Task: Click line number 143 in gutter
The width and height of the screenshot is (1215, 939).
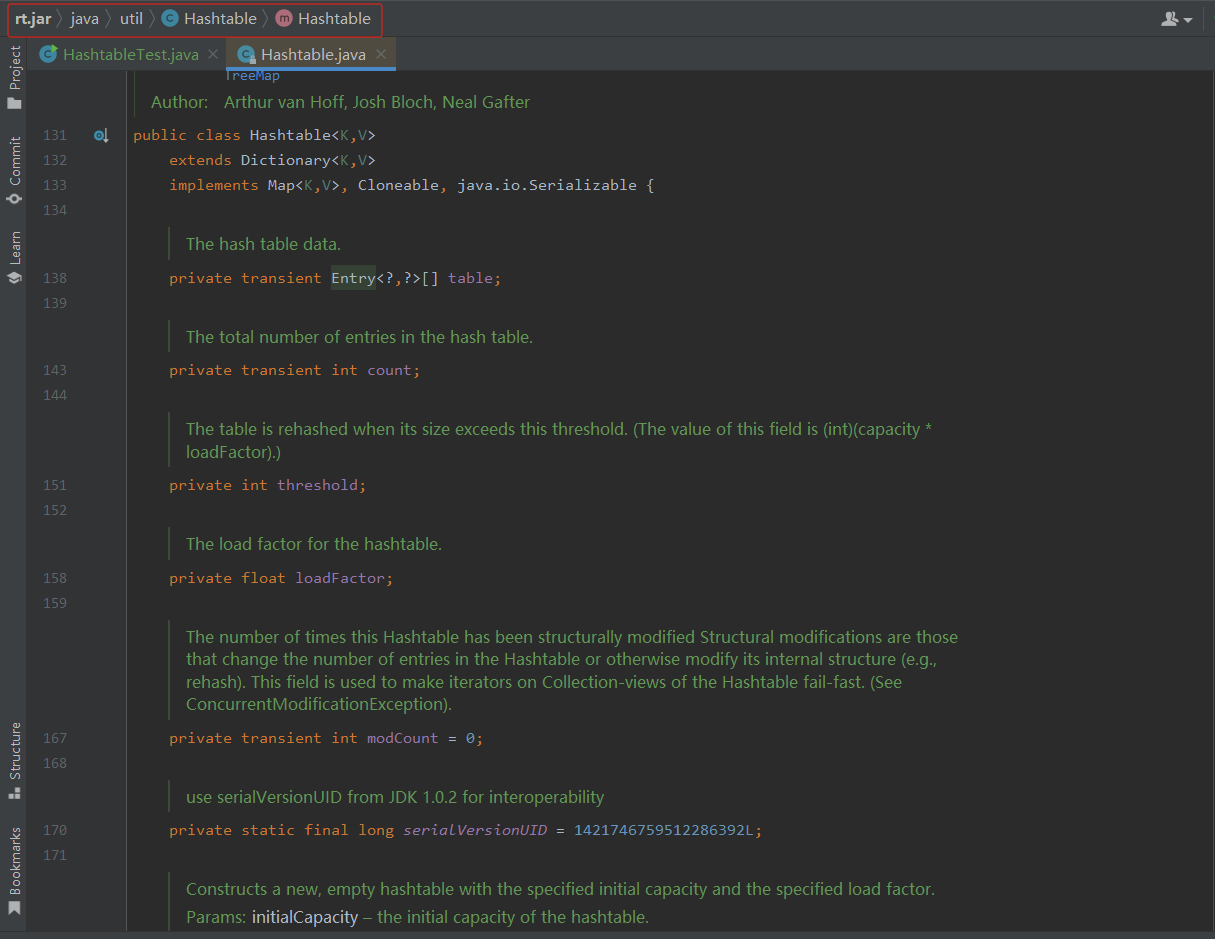Action: tap(55, 370)
